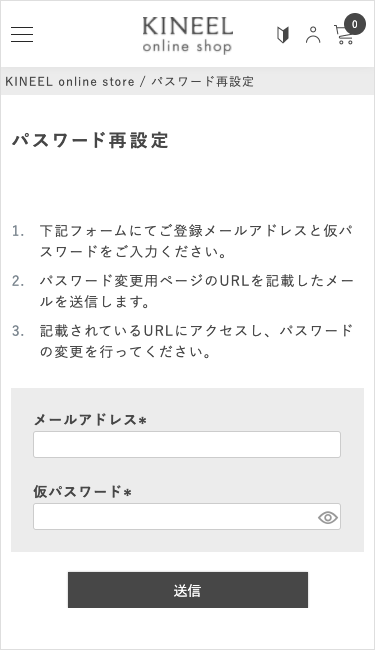Viewport: 375px width, 650px height.
Task: Click the パスワード再設定 page heading
Action: pos(90,140)
